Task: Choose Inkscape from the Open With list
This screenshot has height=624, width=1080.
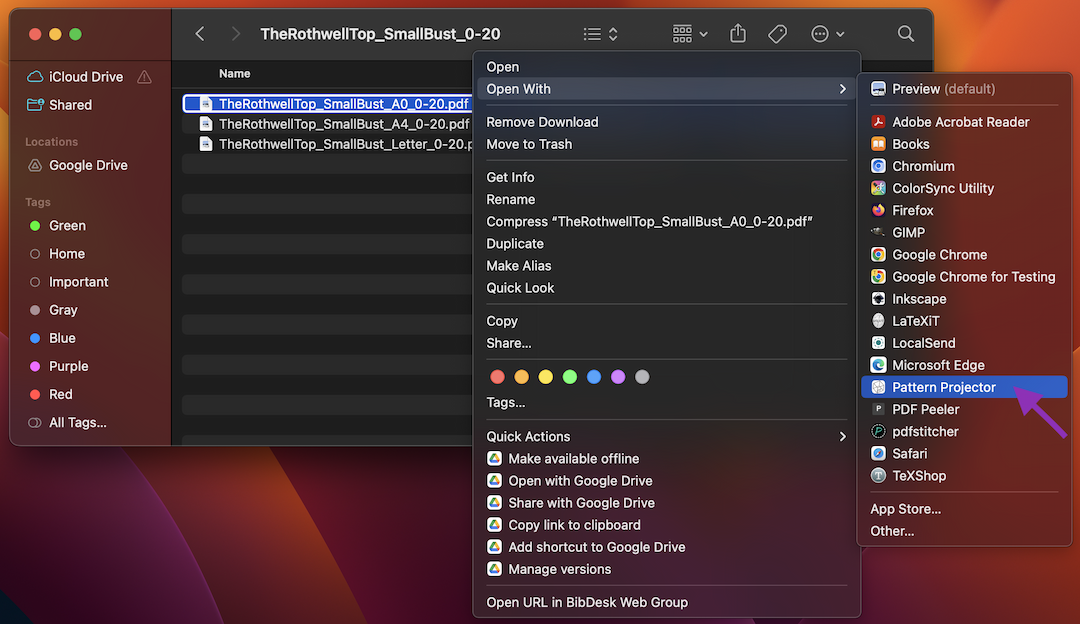Action: 919,299
